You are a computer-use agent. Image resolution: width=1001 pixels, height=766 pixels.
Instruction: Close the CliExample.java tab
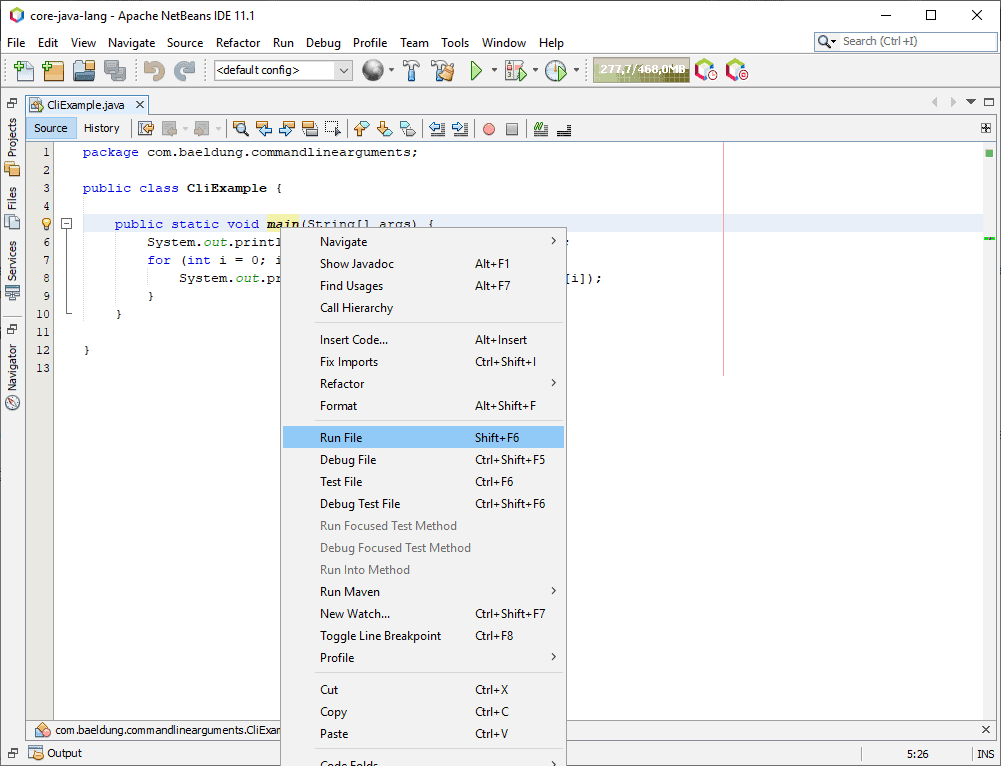point(140,104)
